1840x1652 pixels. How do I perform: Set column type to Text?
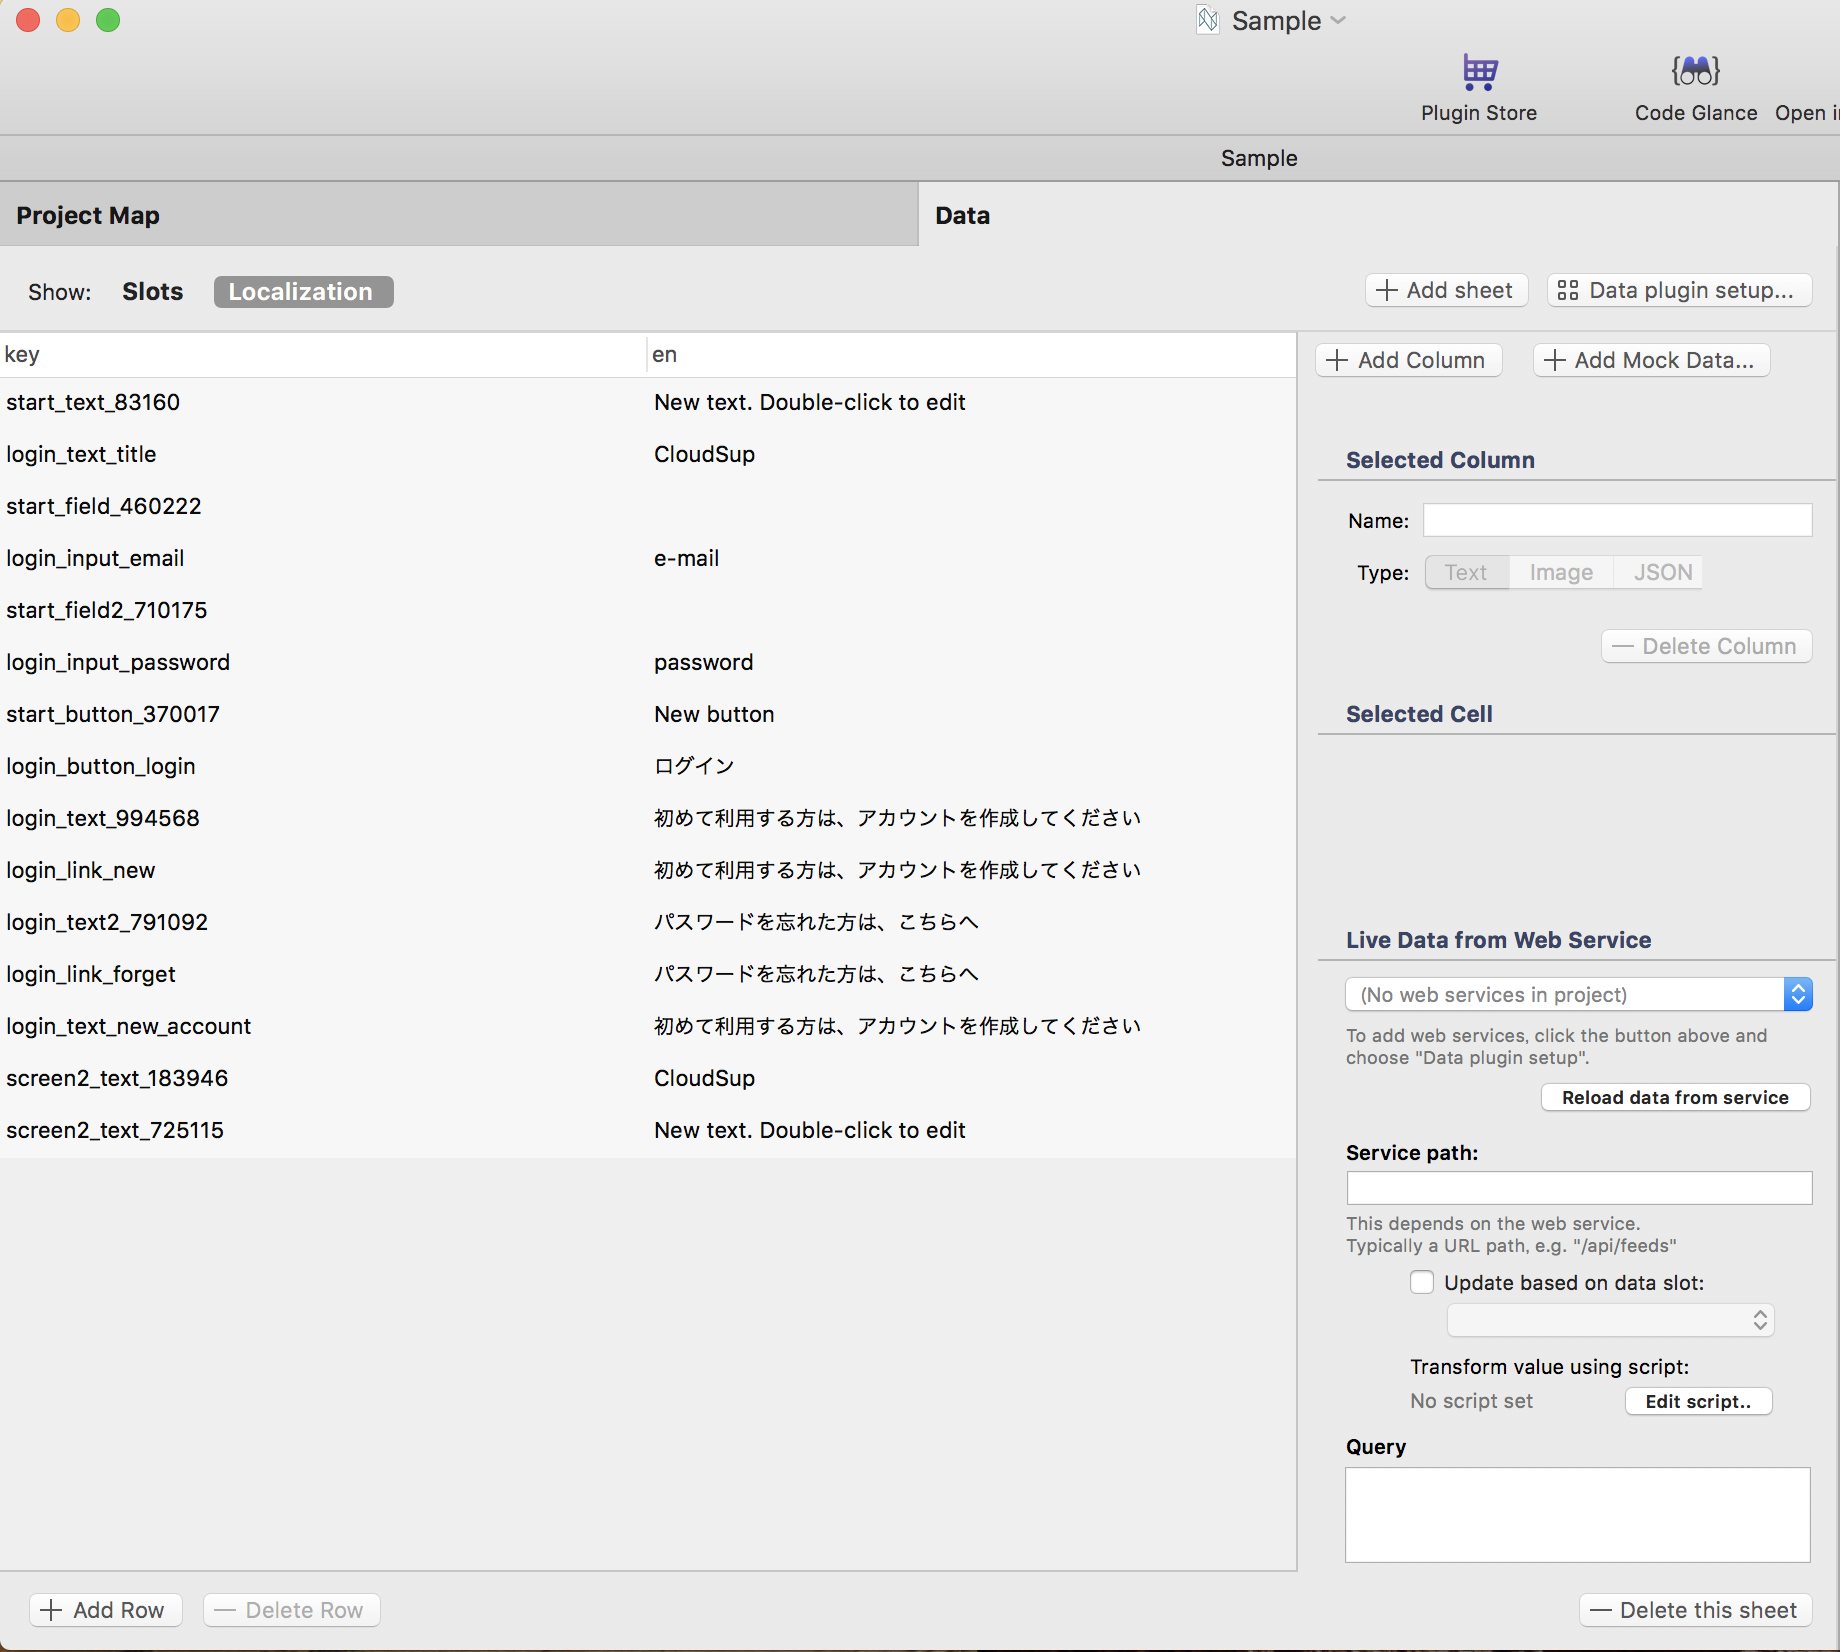click(1467, 572)
